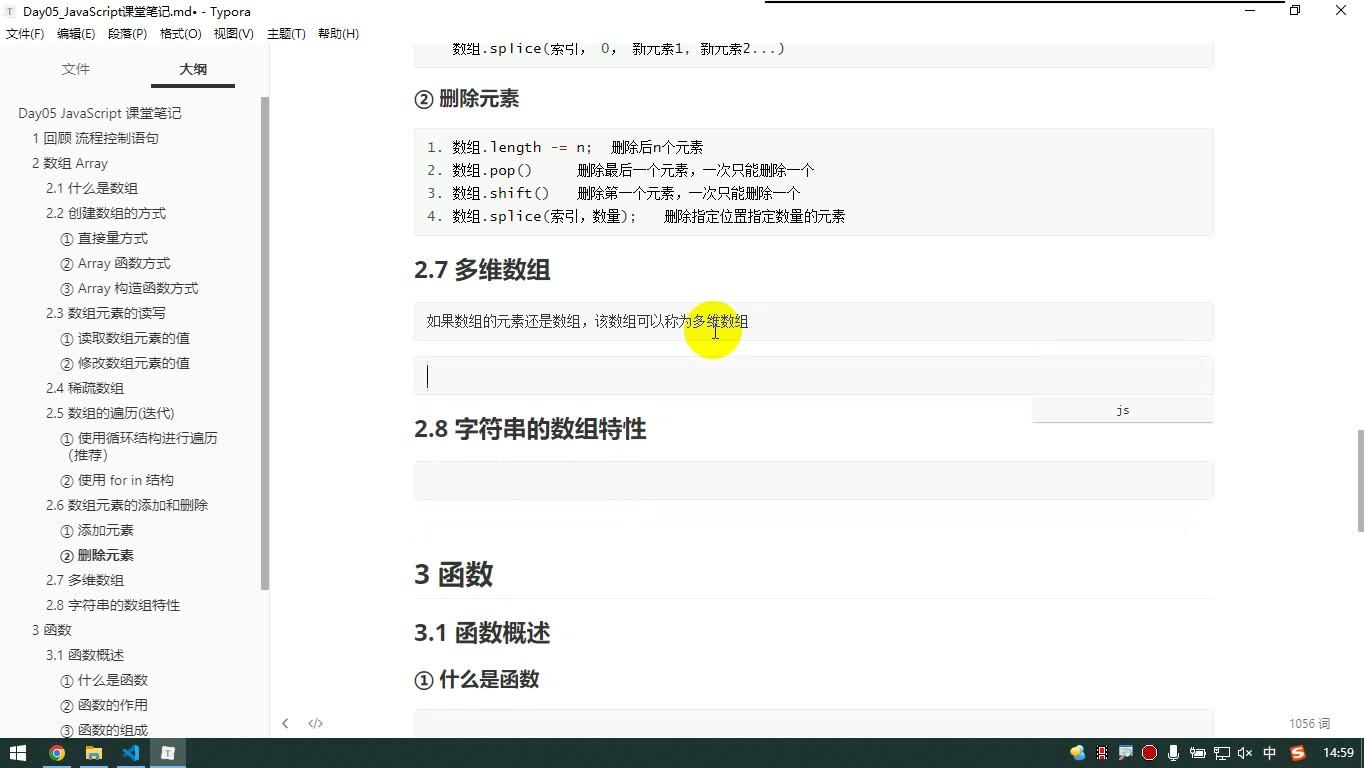
Task: Open the 文件(F) menu
Action: 25,34
